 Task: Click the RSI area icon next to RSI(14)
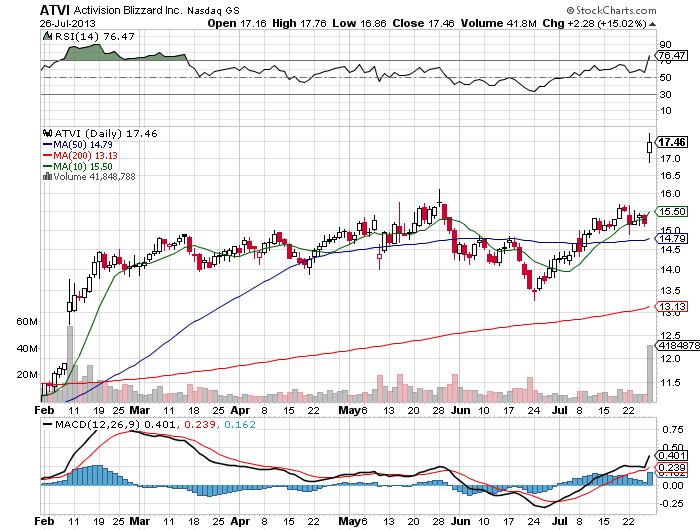pyautogui.click(x=48, y=36)
